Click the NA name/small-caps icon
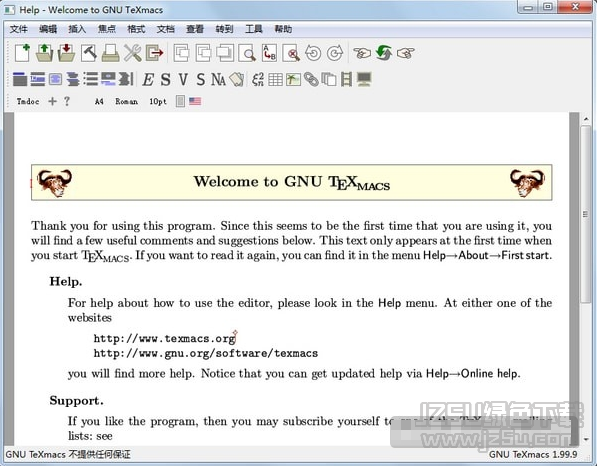The width and height of the screenshot is (597, 466). tap(218, 80)
